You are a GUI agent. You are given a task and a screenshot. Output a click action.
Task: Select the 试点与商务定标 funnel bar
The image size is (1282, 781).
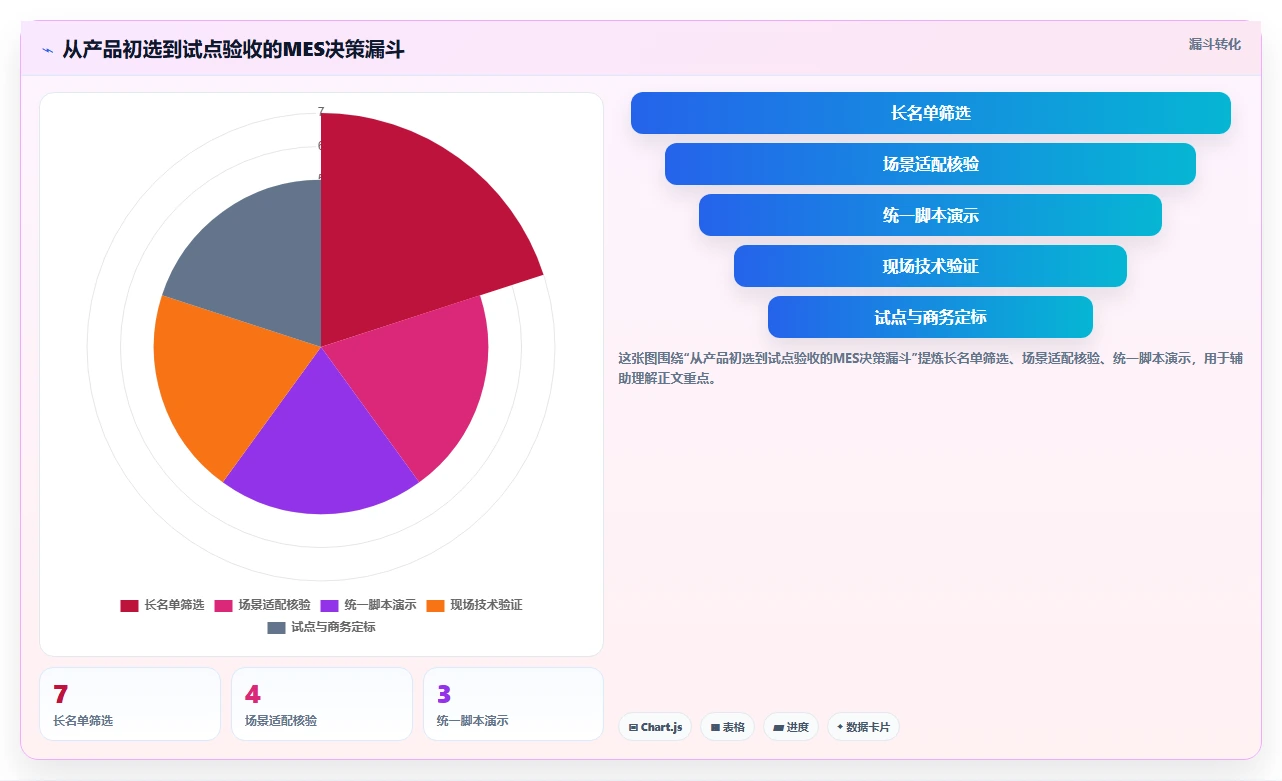click(x=930, y=317)
